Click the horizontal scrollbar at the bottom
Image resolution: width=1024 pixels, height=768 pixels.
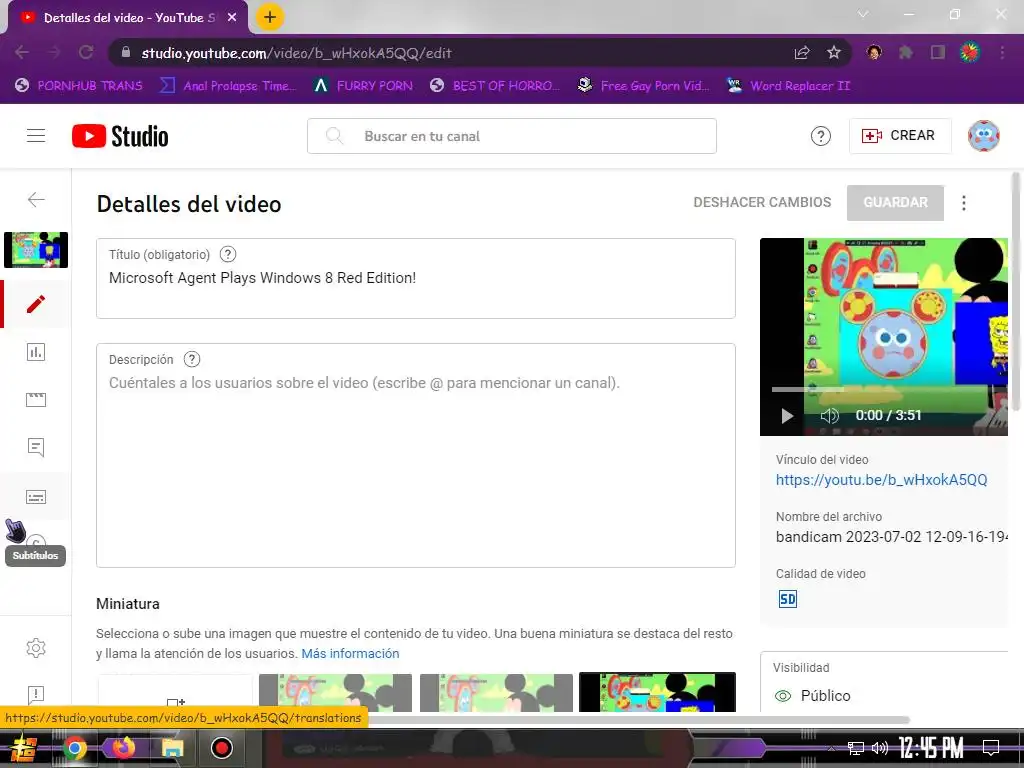(639, 720)
